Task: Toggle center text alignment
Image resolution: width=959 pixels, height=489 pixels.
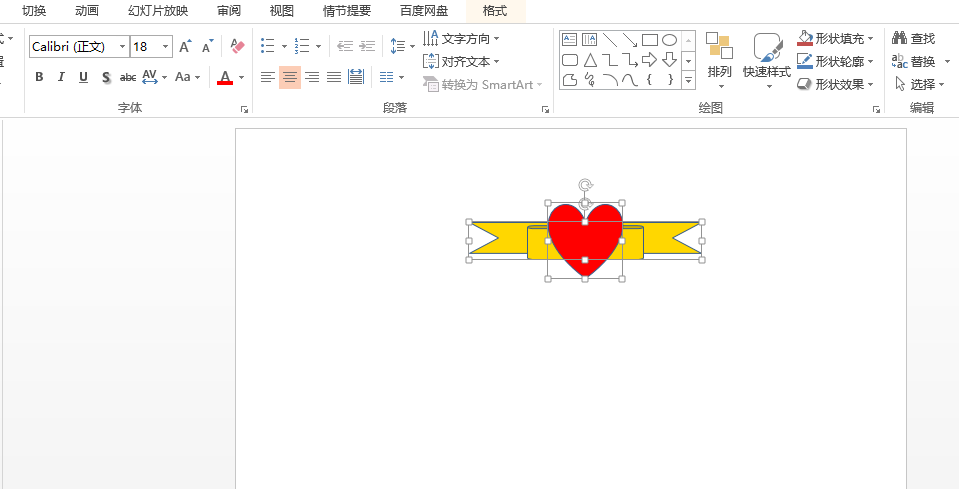Action: (290, 77)
